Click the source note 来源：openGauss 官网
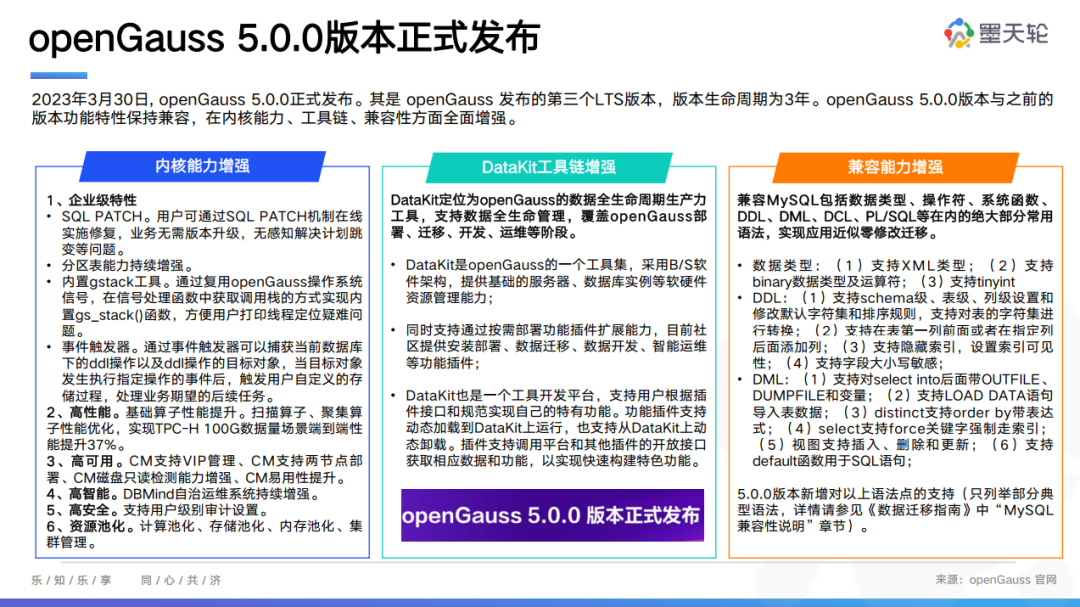The width and height of the screenshot is (1080, 607). click(996, 580)
